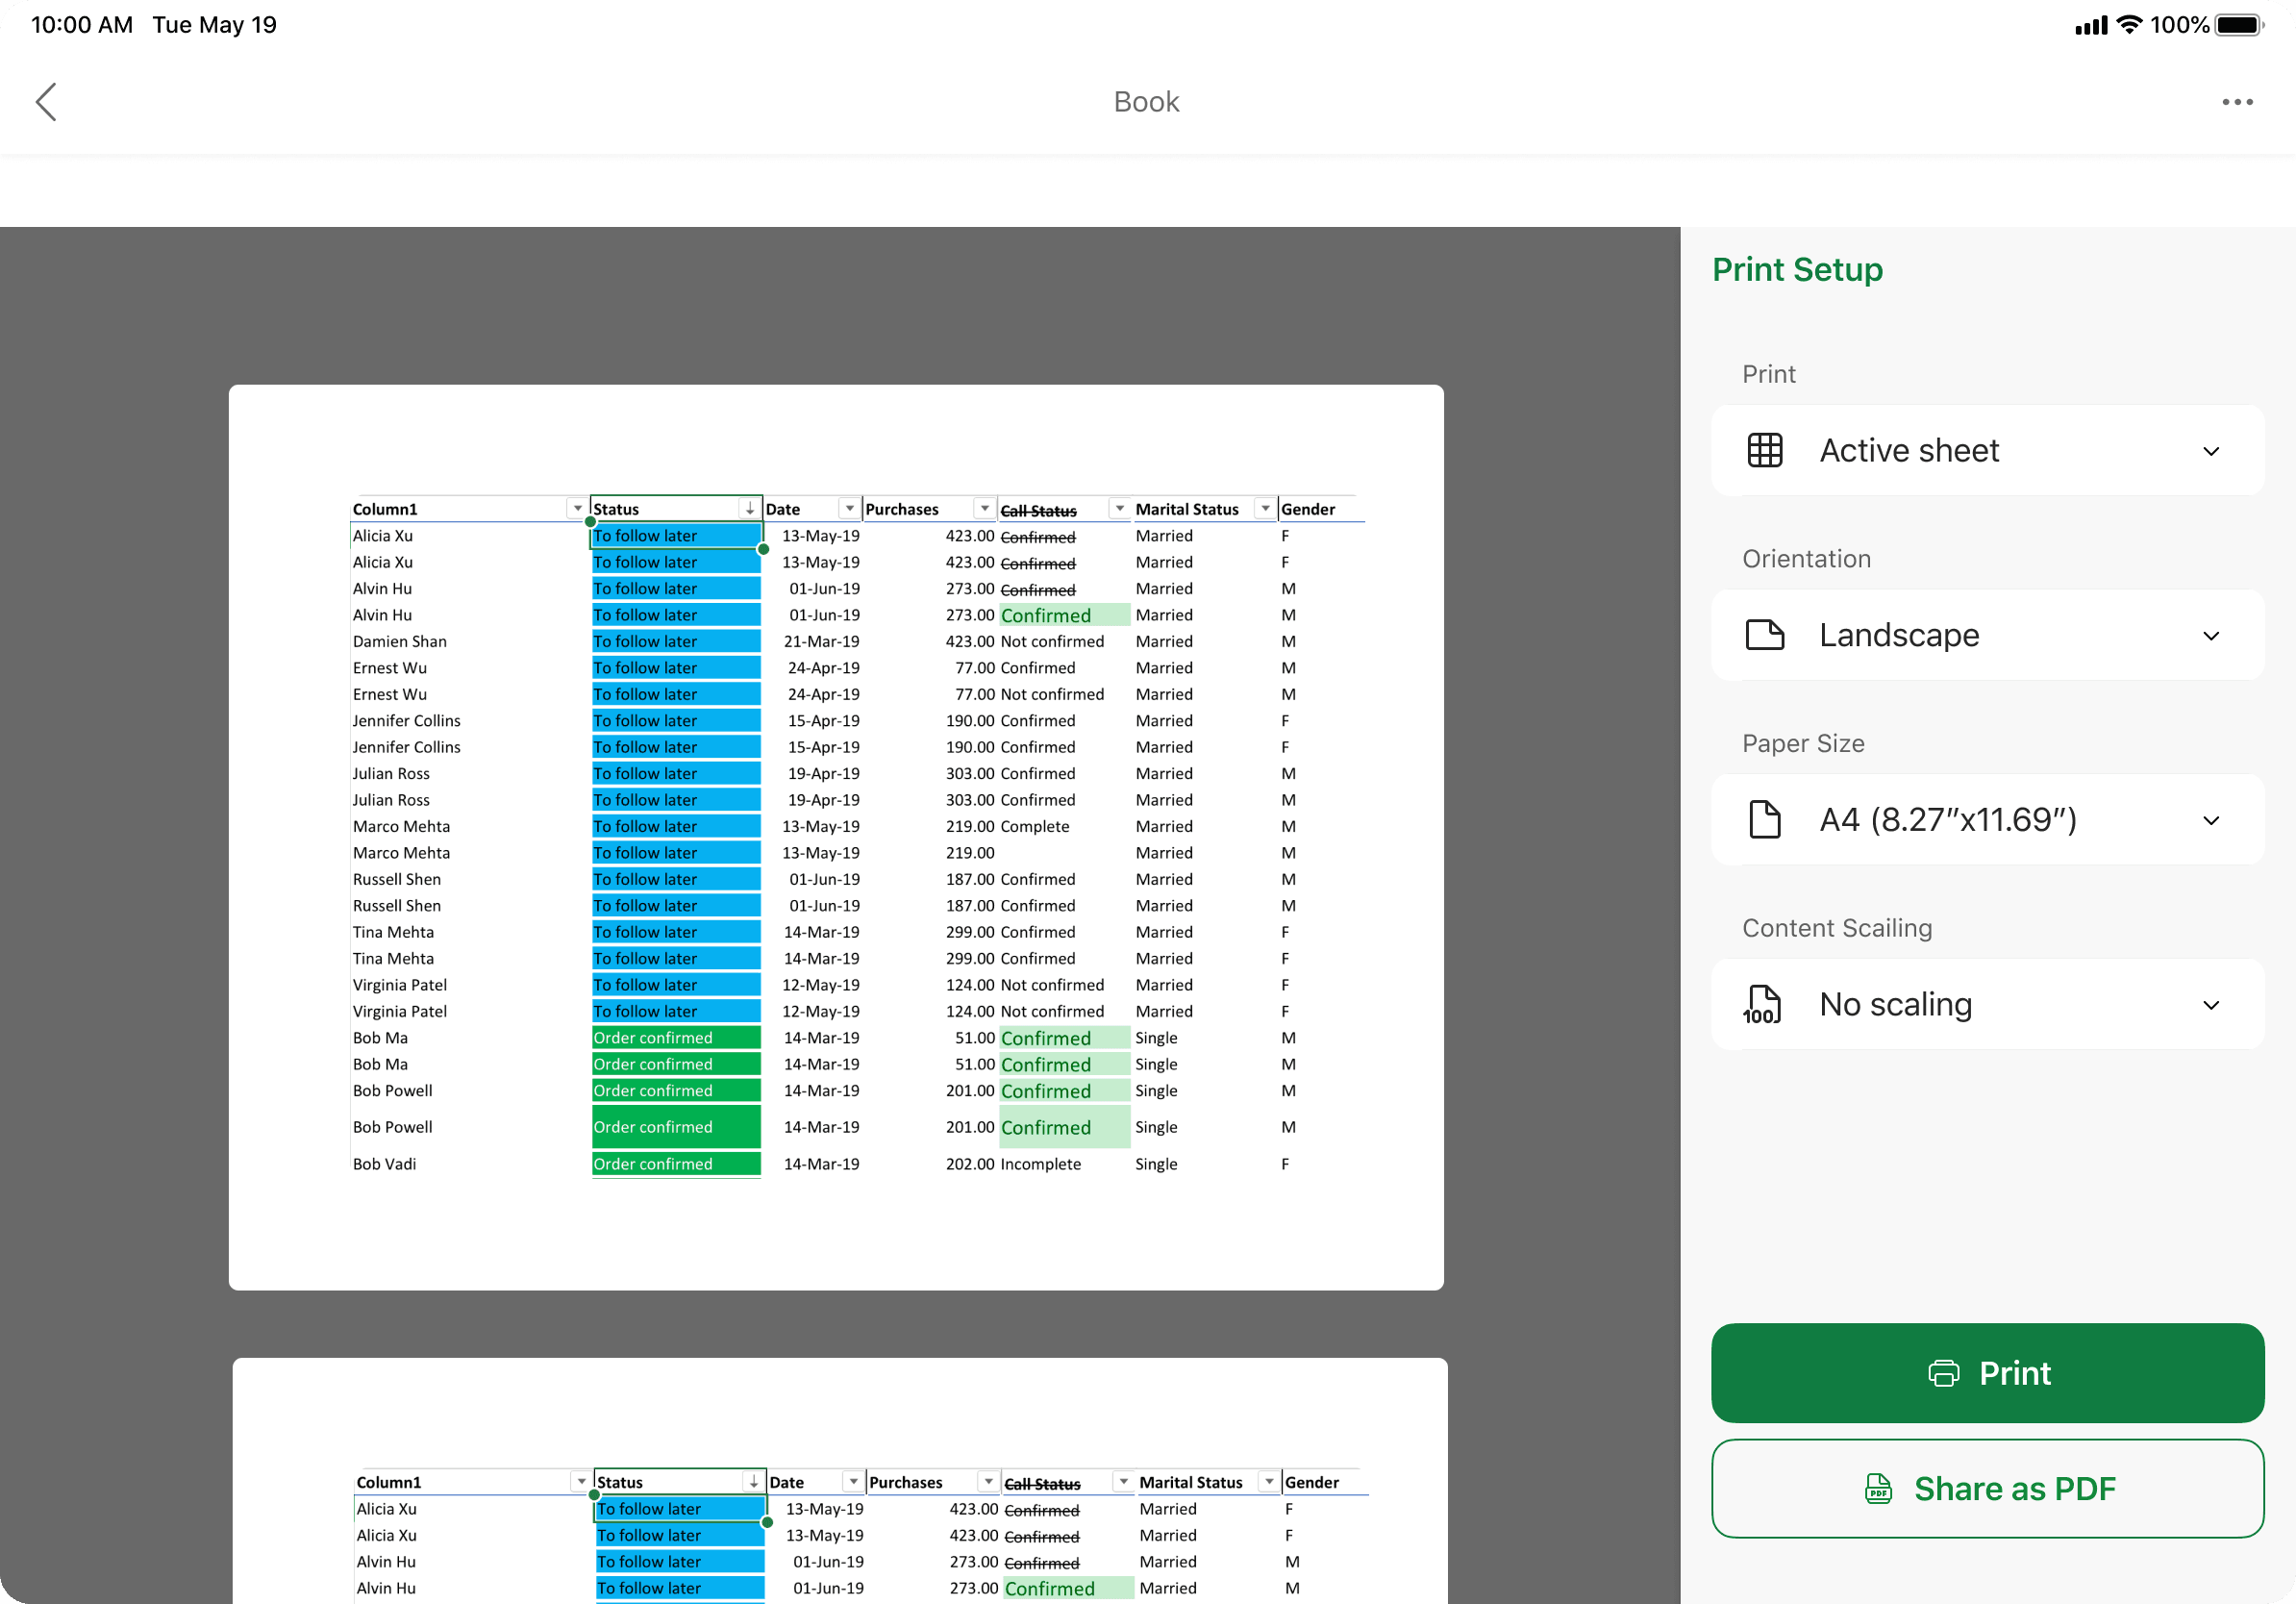Tap the back arrow icon
Screen dimensions: 2296x1604
(46, 102)
